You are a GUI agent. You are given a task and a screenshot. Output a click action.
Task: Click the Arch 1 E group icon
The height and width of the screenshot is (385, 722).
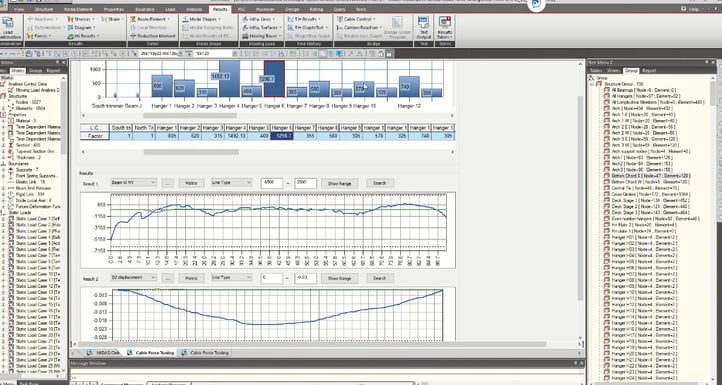(x=607, y=115)
